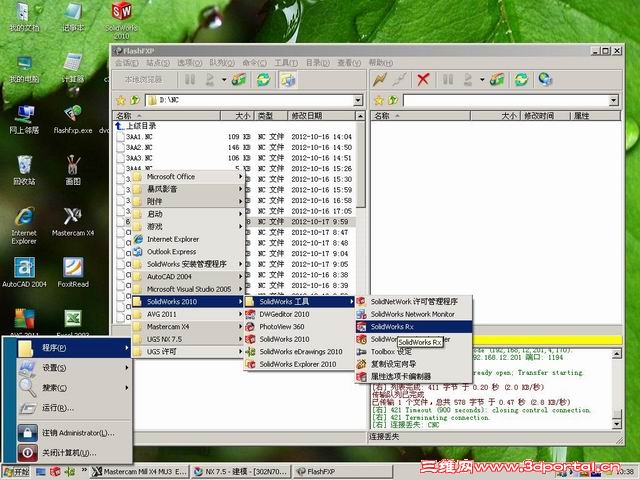Open Toolbox 设定 entry
640x480 pixels.
click(x=413, y=351)
